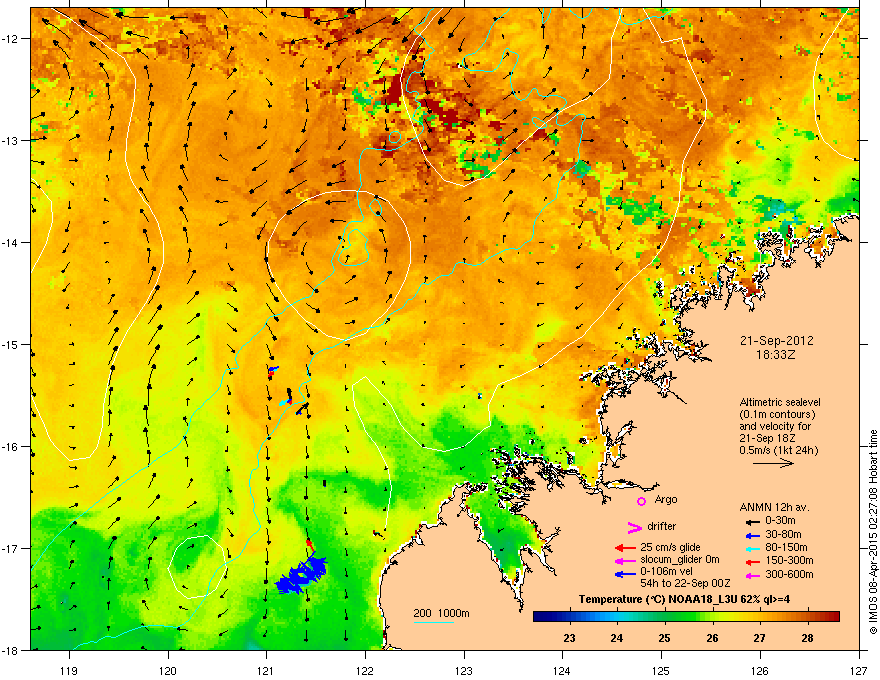This screenshot has width=880, height=680.
Task: Click the '300-600m' depth label
Action: tap(789, 575)
